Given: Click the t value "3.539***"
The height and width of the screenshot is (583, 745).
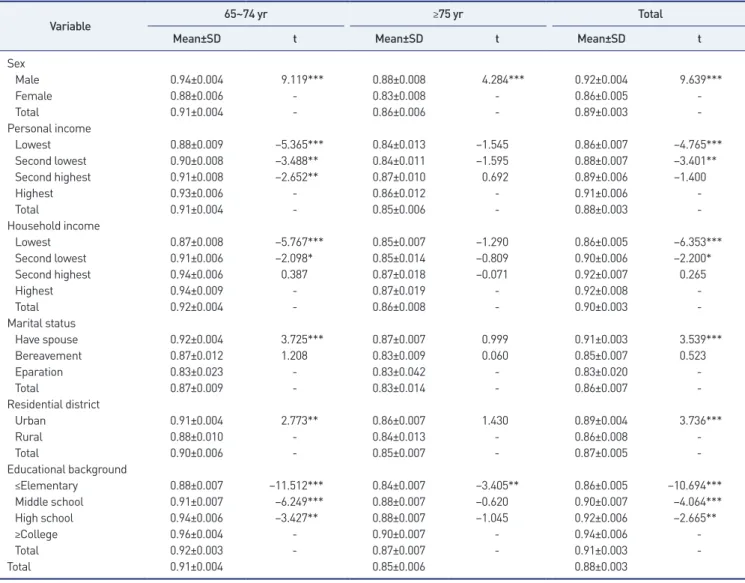Looking at the screenshot, I should [700, 339].
